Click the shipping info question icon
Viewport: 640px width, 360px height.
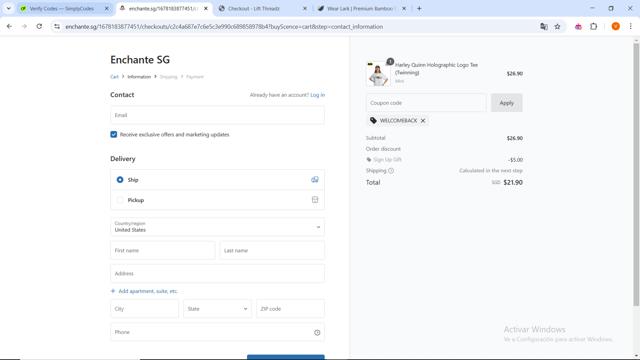pos(391,171)
